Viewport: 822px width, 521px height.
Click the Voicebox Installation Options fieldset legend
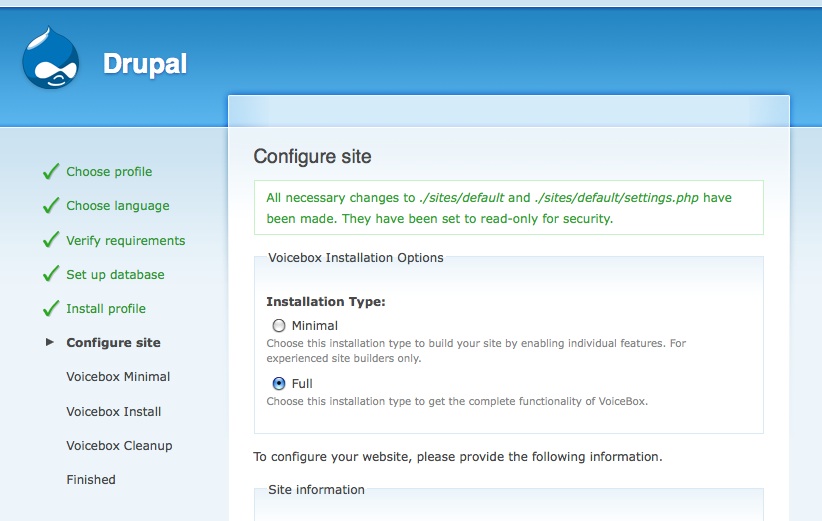pos(355,258)
